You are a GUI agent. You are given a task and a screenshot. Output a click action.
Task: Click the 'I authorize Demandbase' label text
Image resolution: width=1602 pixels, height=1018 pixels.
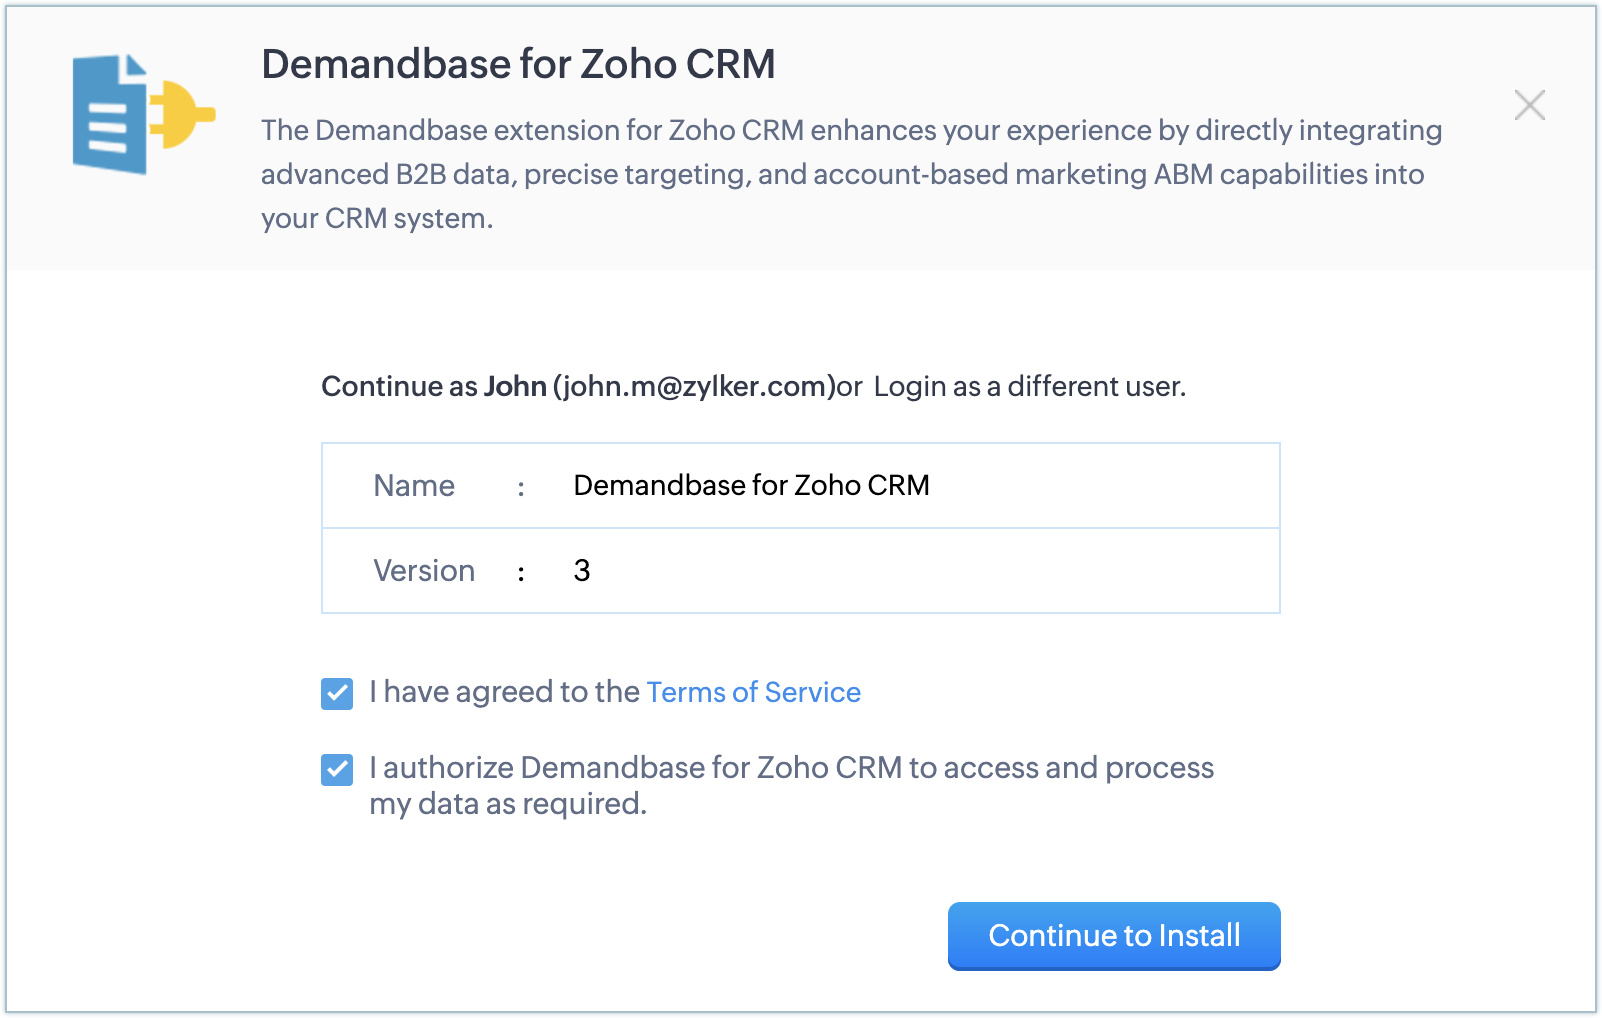(790, 768)
